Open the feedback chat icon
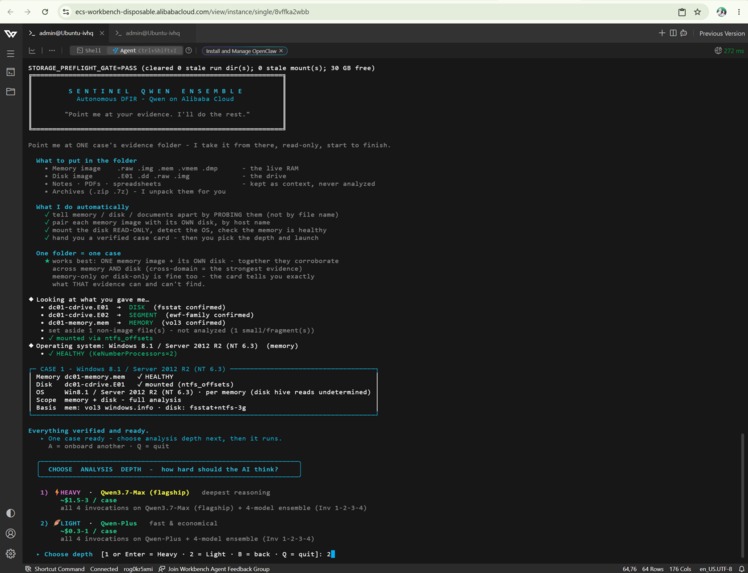 [x=684, y=33]
